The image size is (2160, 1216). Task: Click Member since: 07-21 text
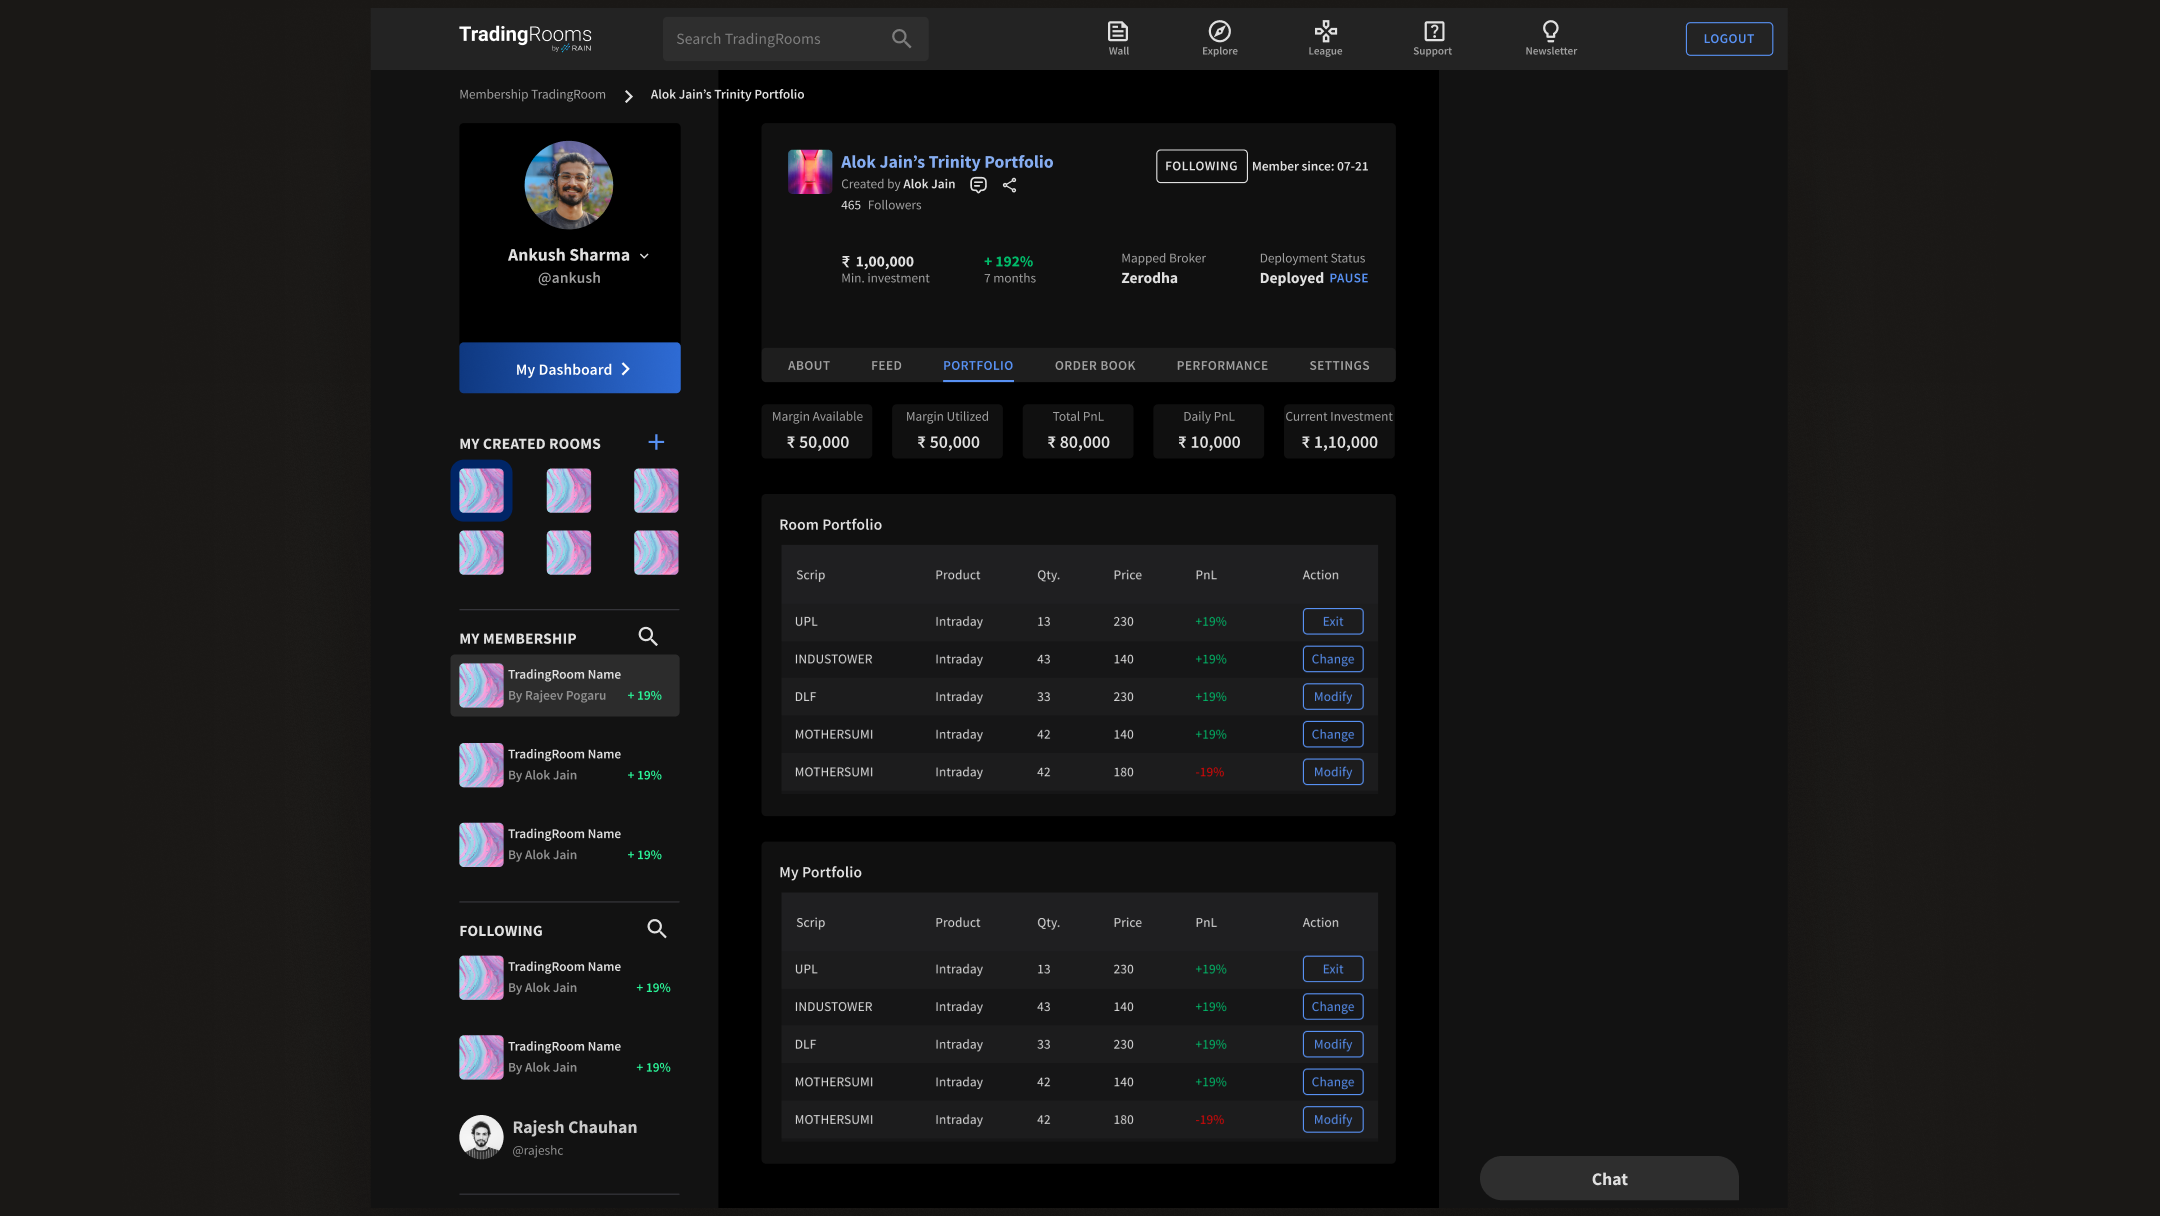(1310, 167)
